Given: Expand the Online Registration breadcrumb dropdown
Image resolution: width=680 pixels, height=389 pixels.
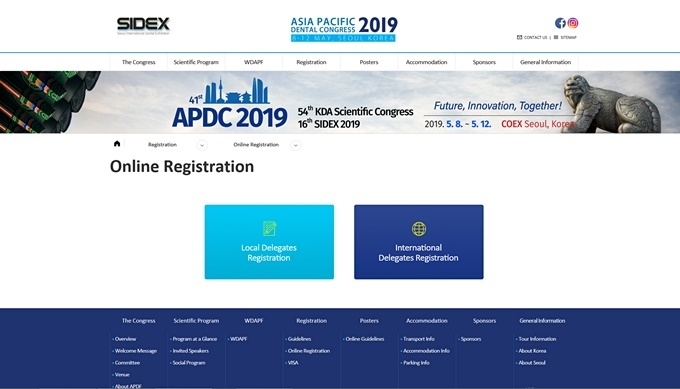Looking at the screenshot, I should click(295, 145).
